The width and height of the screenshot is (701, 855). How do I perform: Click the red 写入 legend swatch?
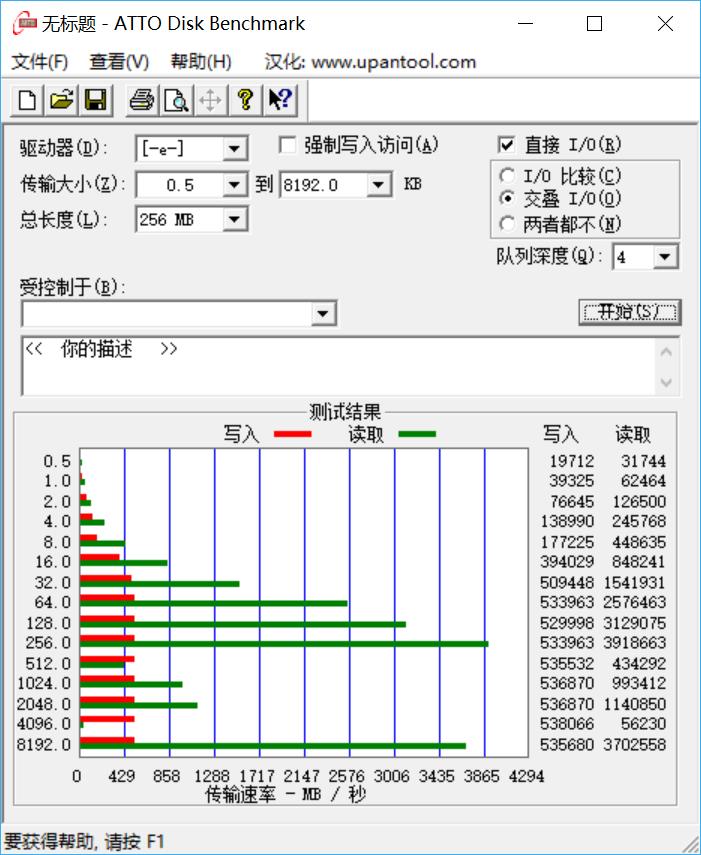[x=293, y=434]
